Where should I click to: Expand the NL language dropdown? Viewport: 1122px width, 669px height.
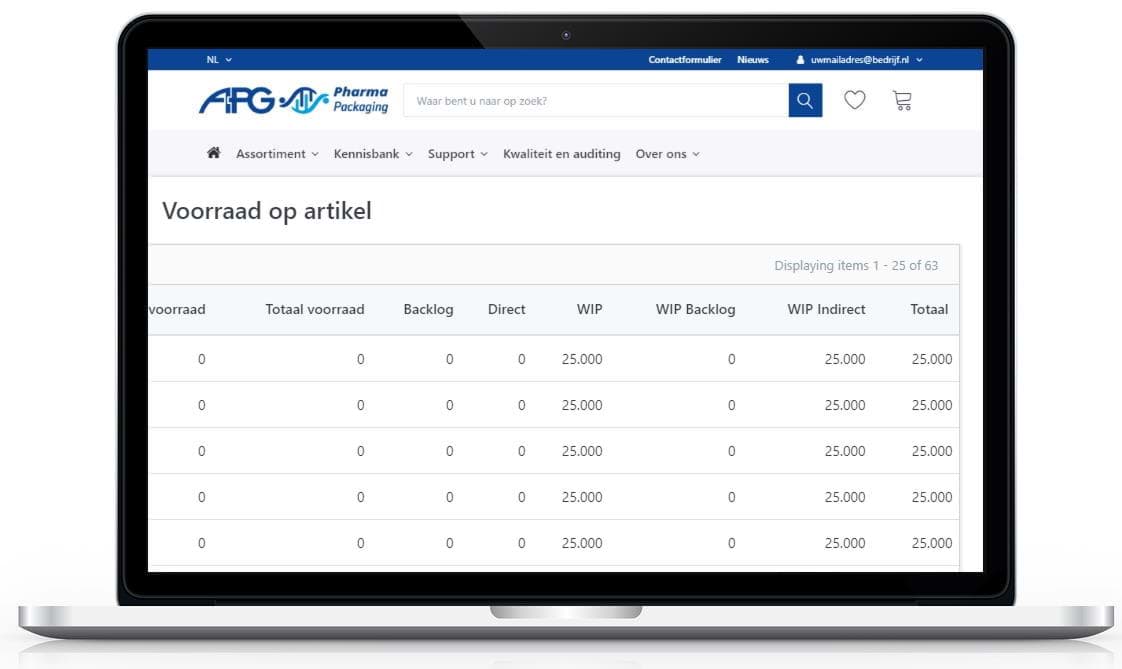point(219,60)
